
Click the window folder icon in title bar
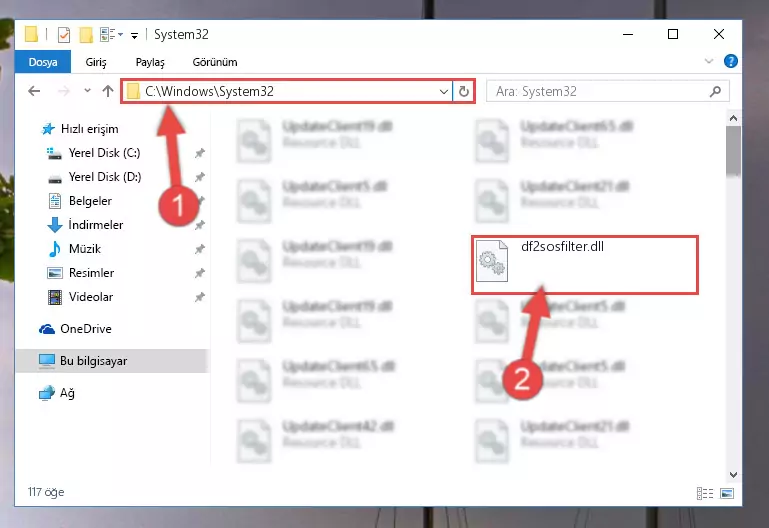pos(31,34)
